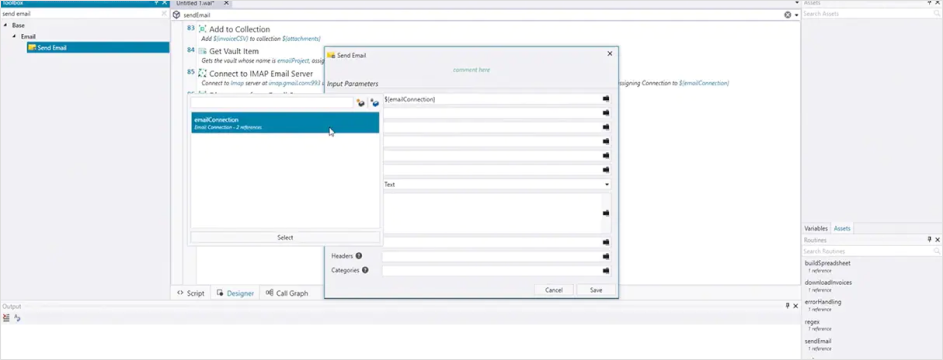Viewport: 943px width, 360px height.
Task: Pin the Routines panel
Action: [930, 240]
